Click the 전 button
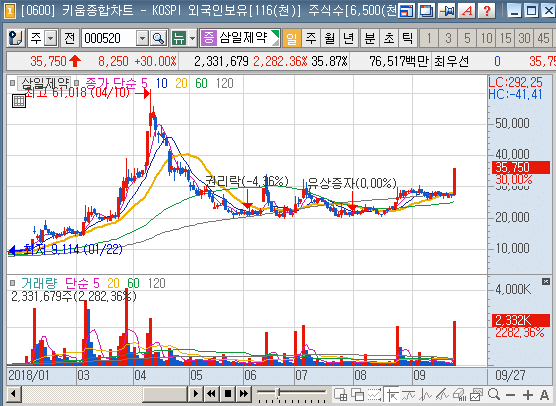This screenshot has height=406, width=556. coord(70,38)
